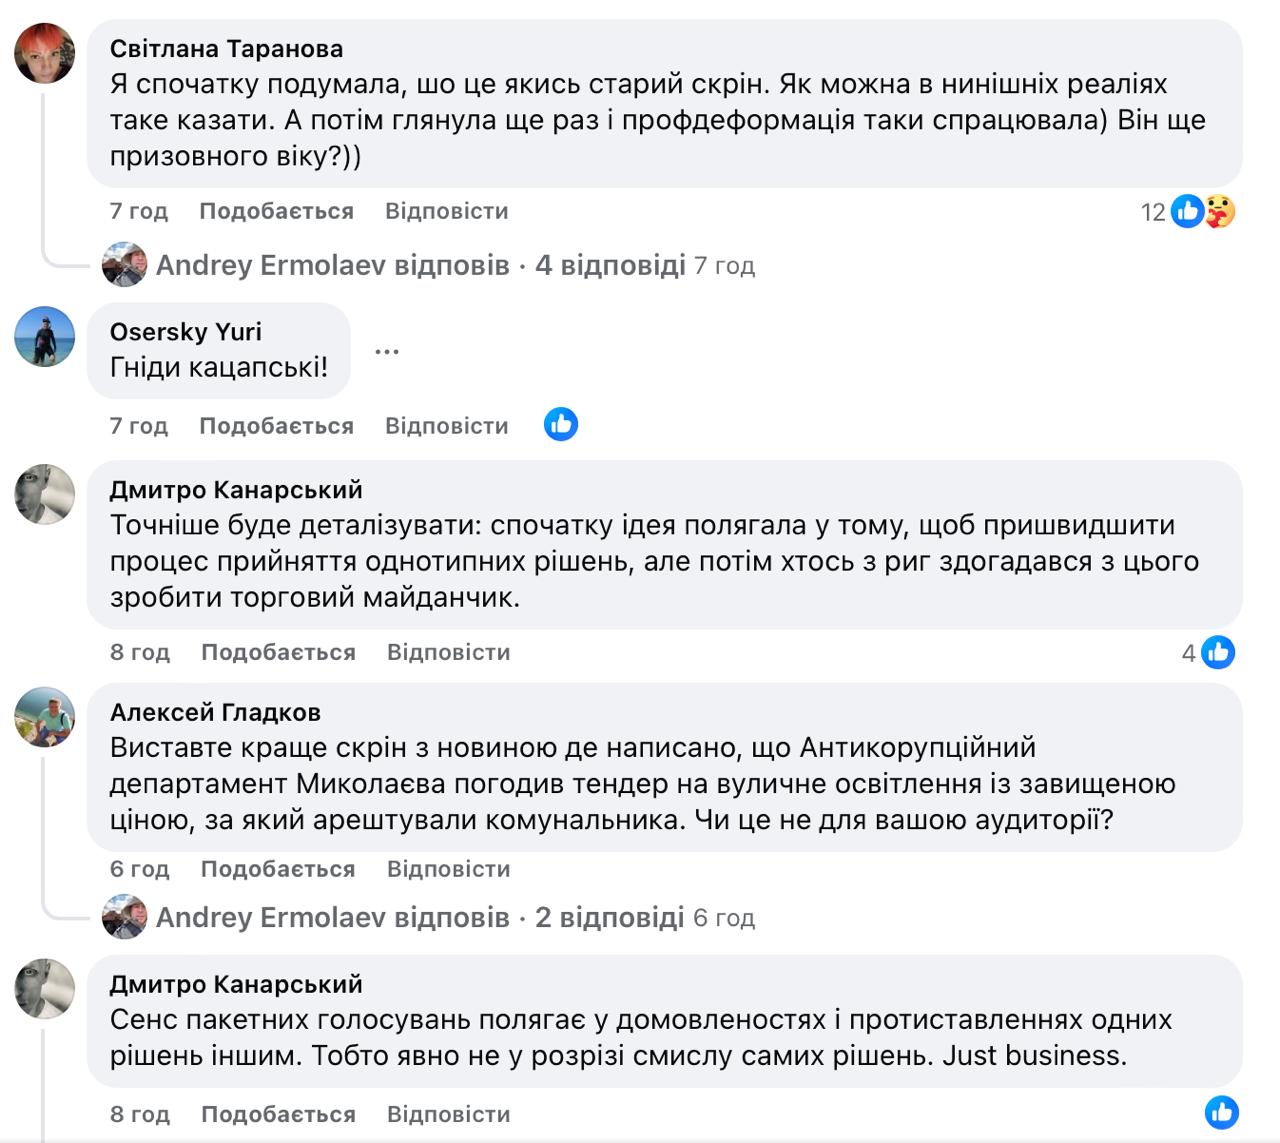Click Алексей Гладков's avatar photo

(x=45, y=717)
